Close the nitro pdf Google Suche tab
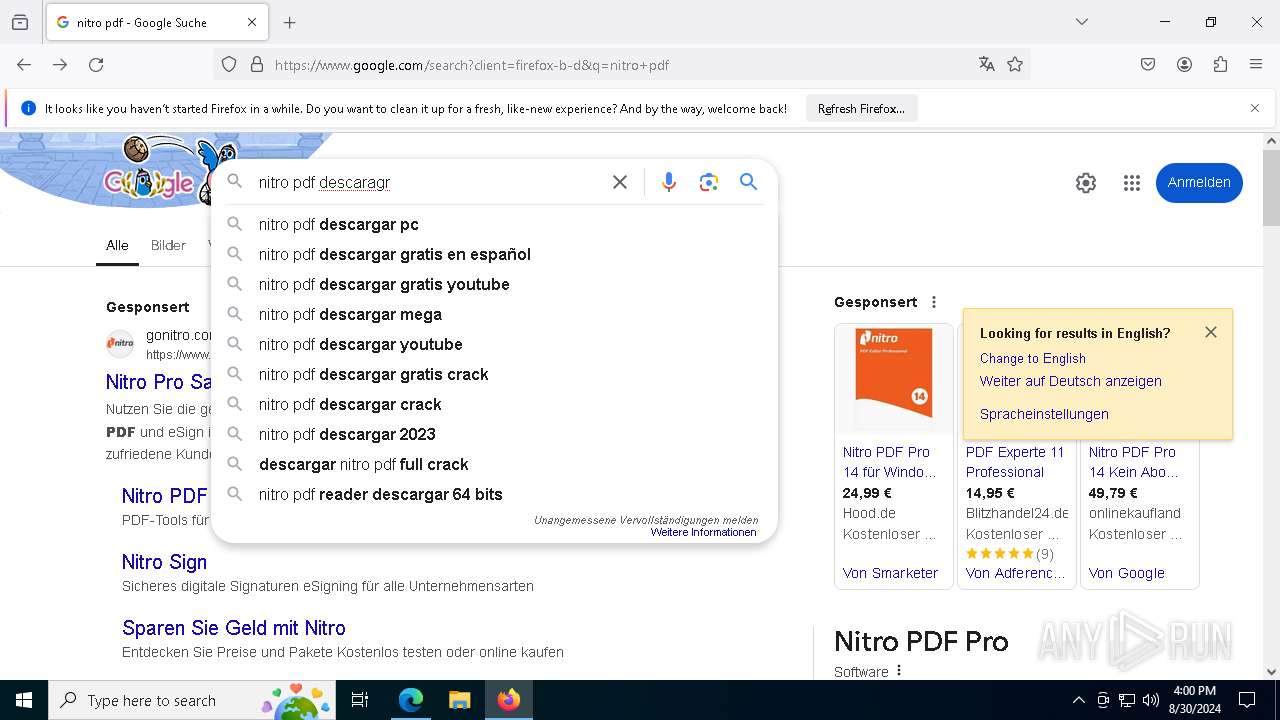The height and width of the screenshot is (720, 1280). 252,22
